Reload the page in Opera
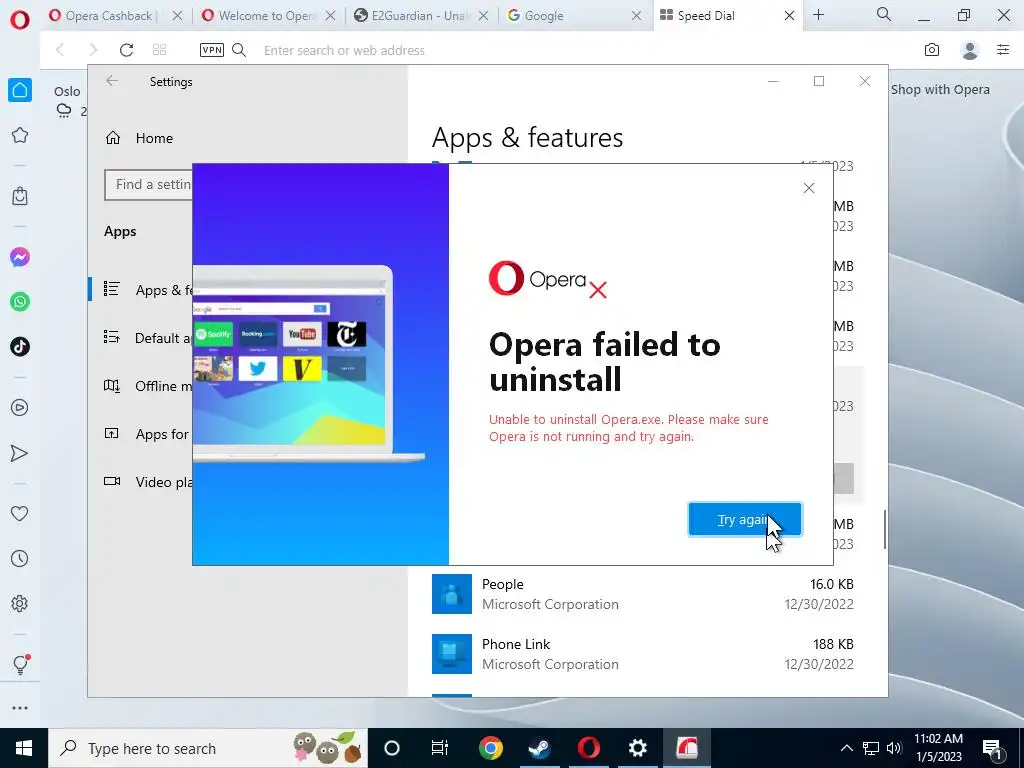The height and width of the screenshot is (768, 1024). point(126,50)
